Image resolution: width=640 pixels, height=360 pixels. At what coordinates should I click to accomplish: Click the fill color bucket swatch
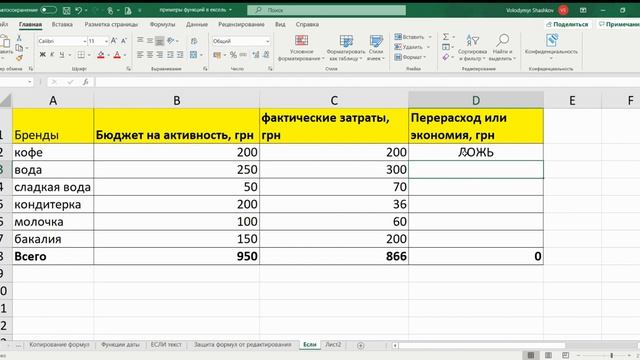(101, 55)
